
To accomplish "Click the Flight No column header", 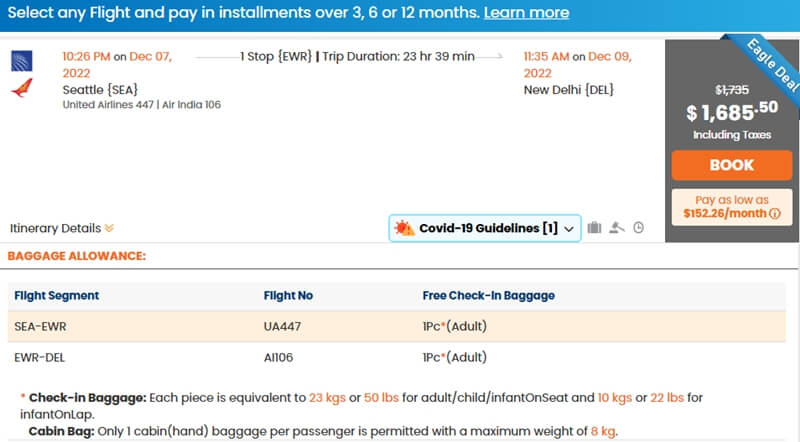I will (288, 296).
